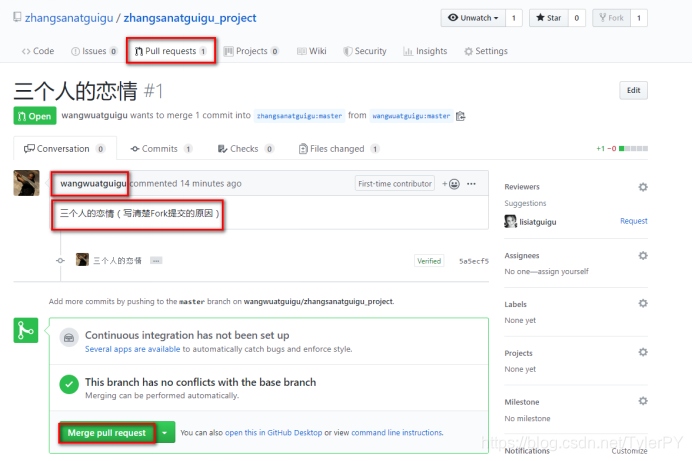Add a reaction with the smiley icon

pos(451,184)
